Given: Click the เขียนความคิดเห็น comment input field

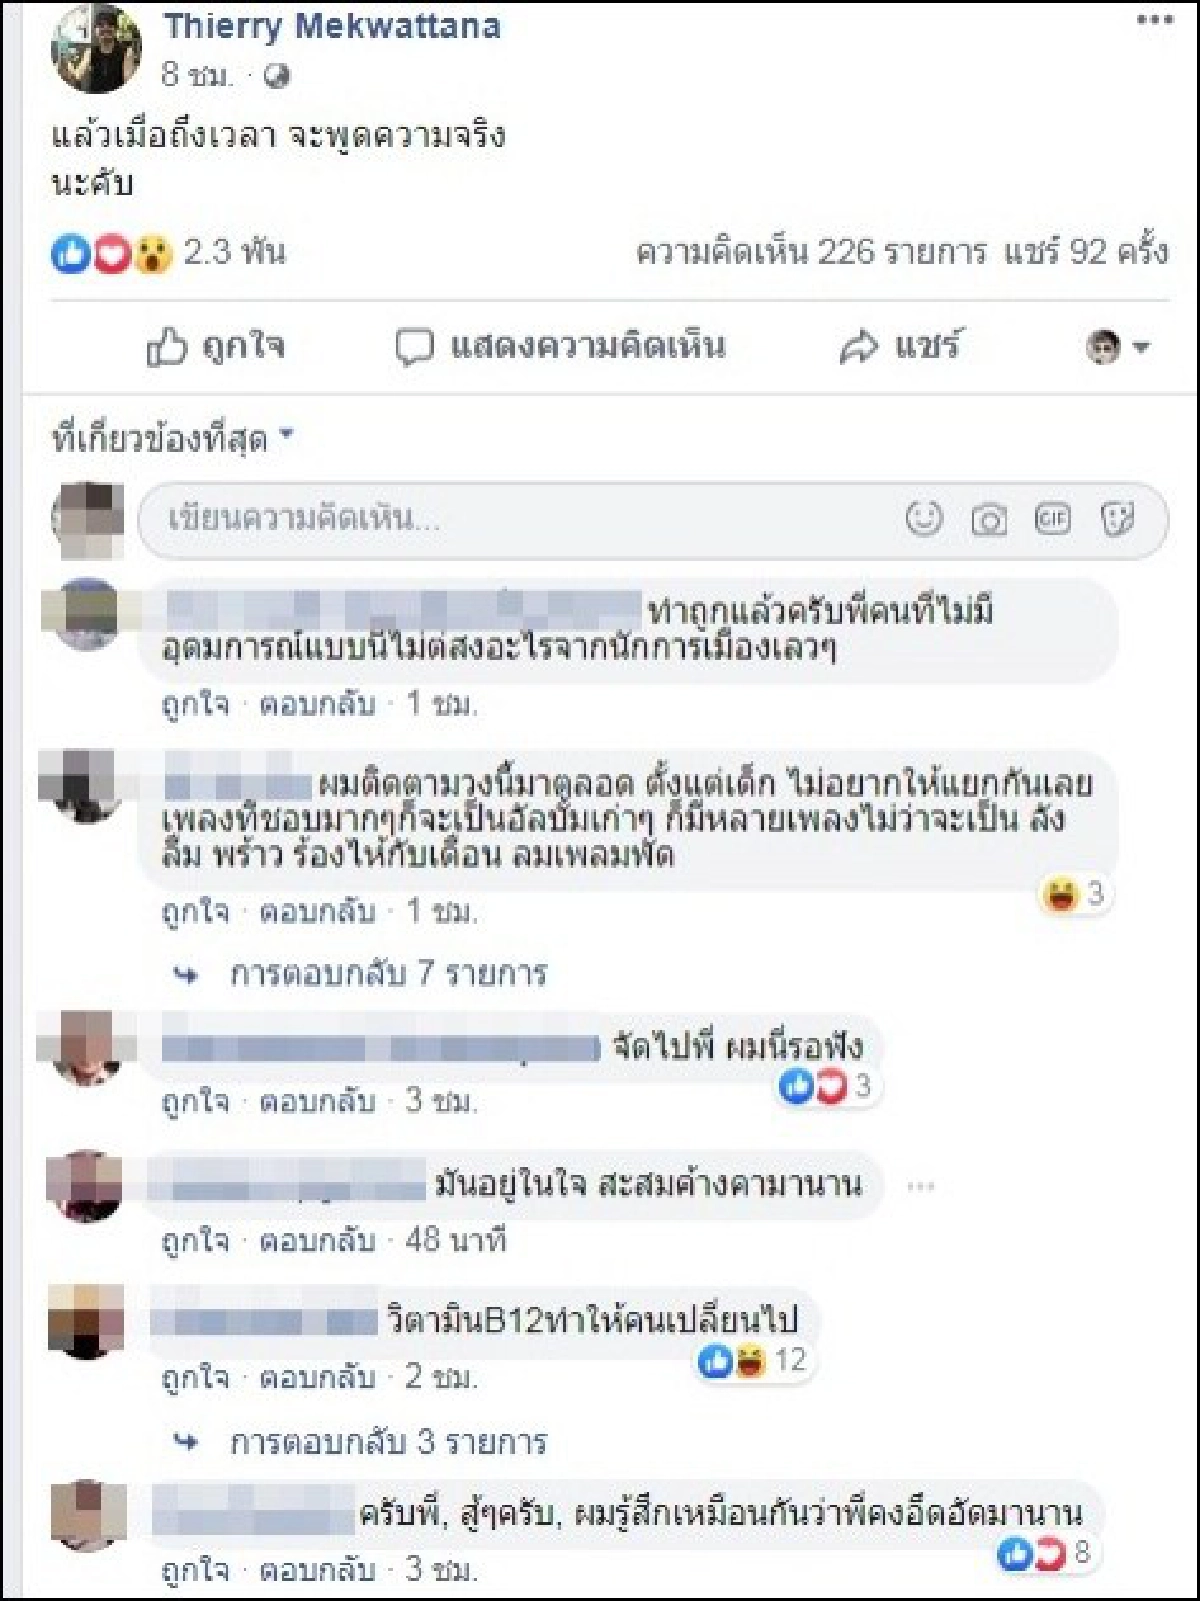Looking at the screenshot, I should pos(653,519).
